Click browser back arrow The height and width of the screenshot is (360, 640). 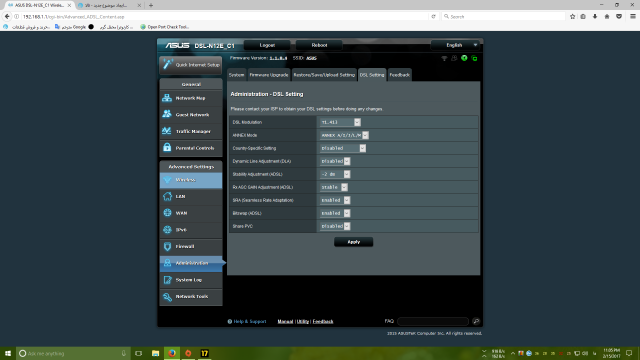click(7, 16)
